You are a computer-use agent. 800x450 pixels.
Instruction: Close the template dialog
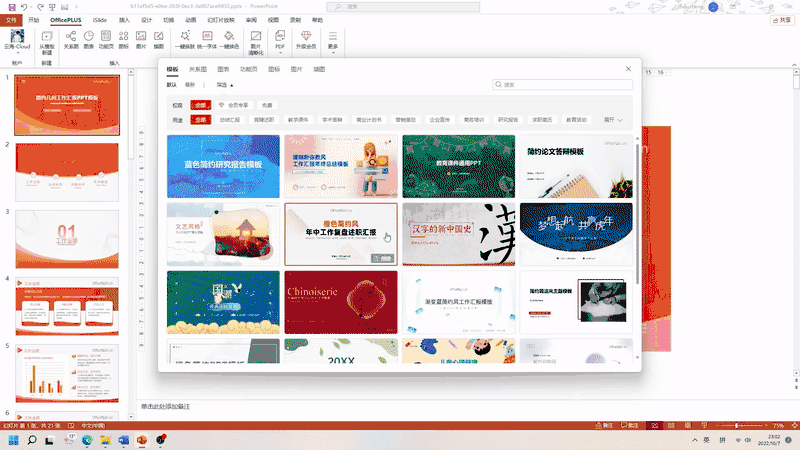(628, 69)
